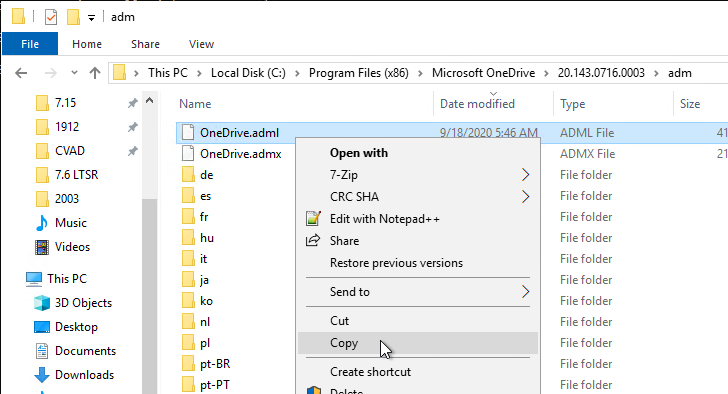Sort by Size column header
This screenshot has height=394, width=728.
point(690,104)
